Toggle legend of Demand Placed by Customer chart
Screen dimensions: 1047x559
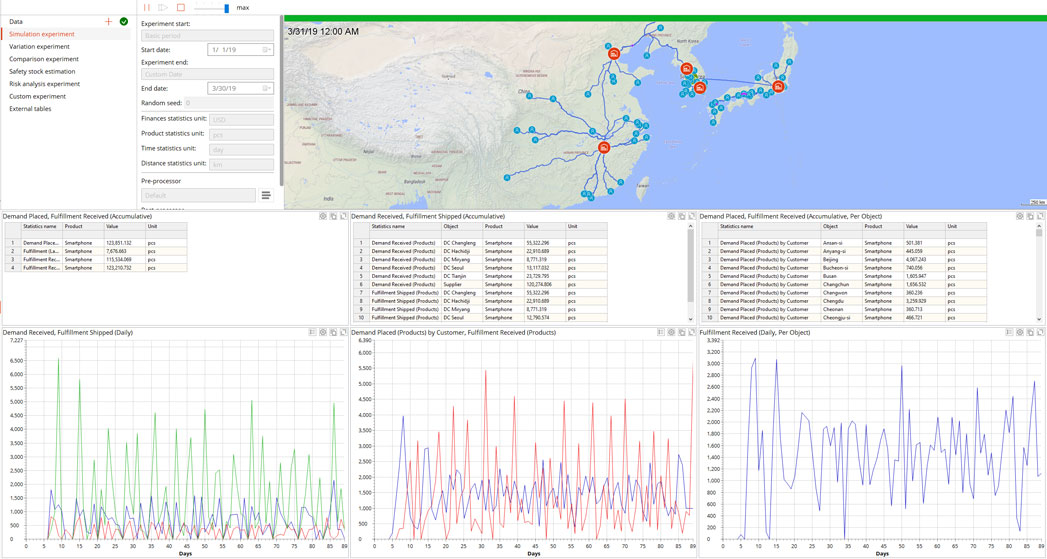point(660,332)
